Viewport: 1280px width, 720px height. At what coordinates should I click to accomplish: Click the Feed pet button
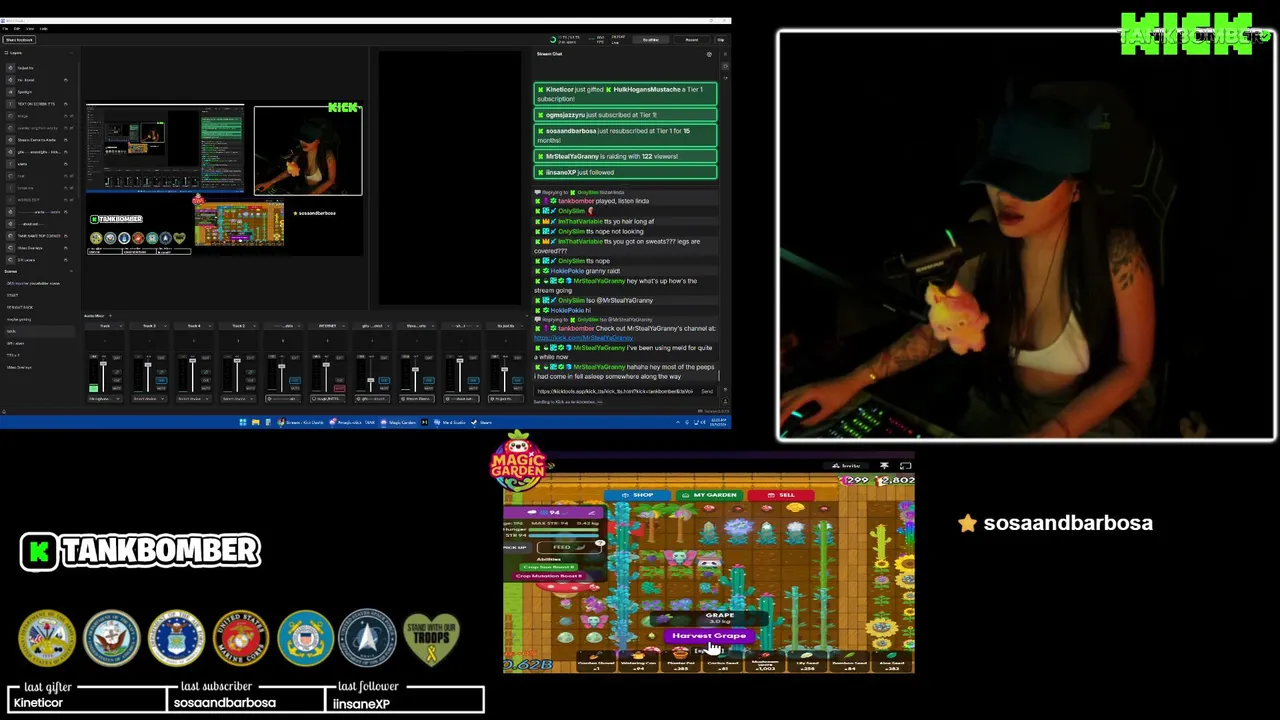[x=569, y=547]
